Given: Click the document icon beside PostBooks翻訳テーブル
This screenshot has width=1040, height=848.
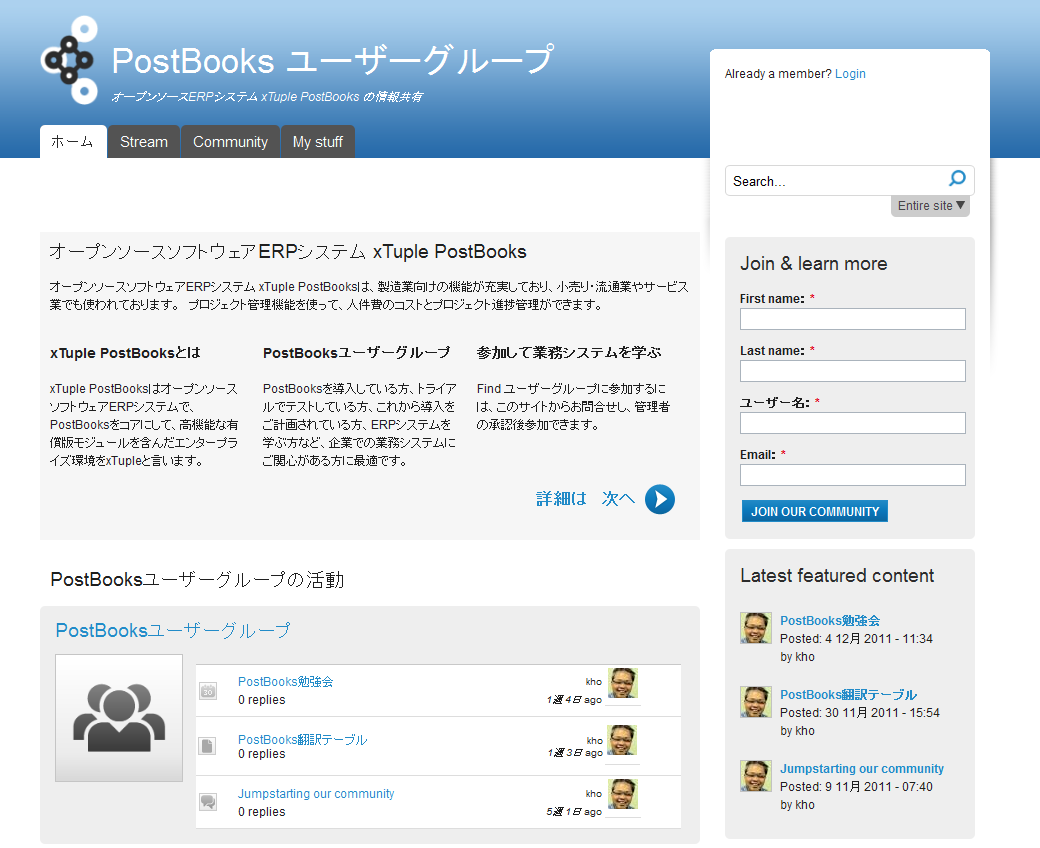Looking at the screenshot, I should (x=208, y=746).
